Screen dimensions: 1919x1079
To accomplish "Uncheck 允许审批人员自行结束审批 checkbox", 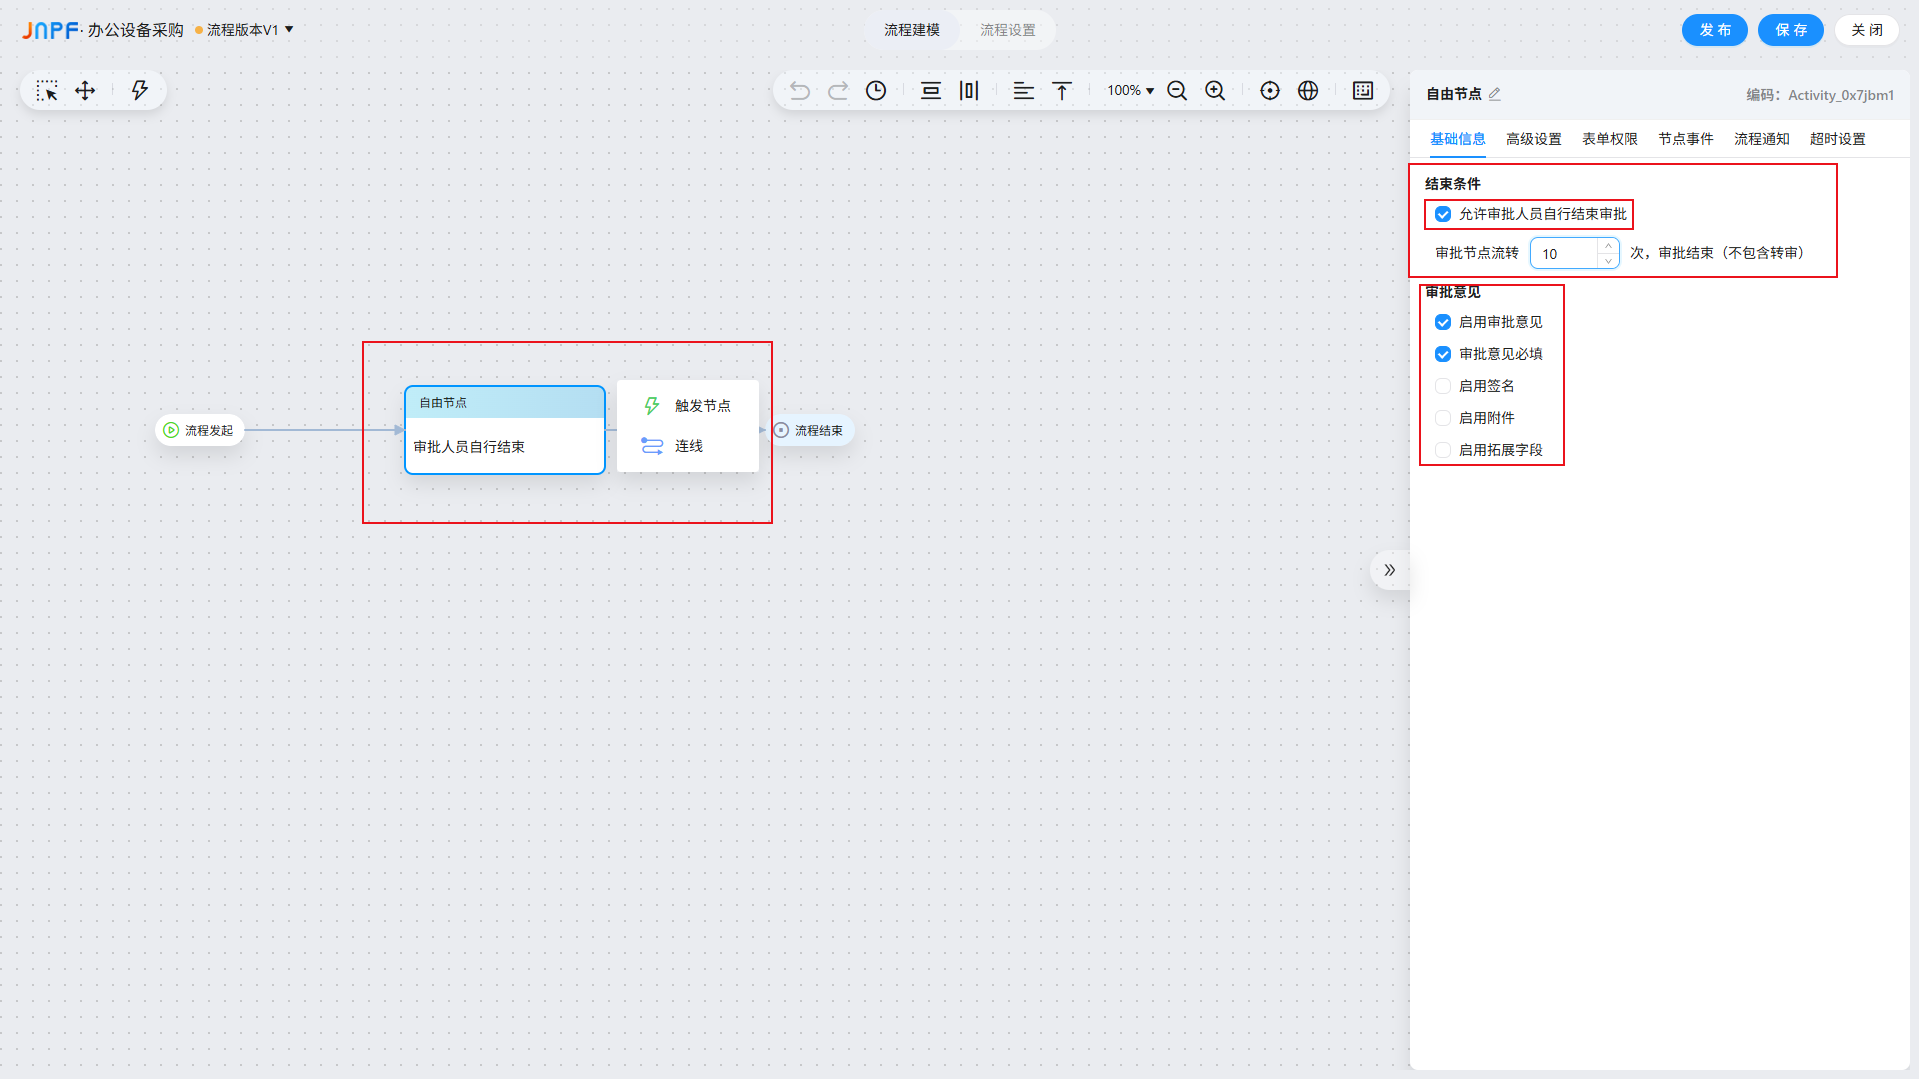I will tap(1443, 214).
